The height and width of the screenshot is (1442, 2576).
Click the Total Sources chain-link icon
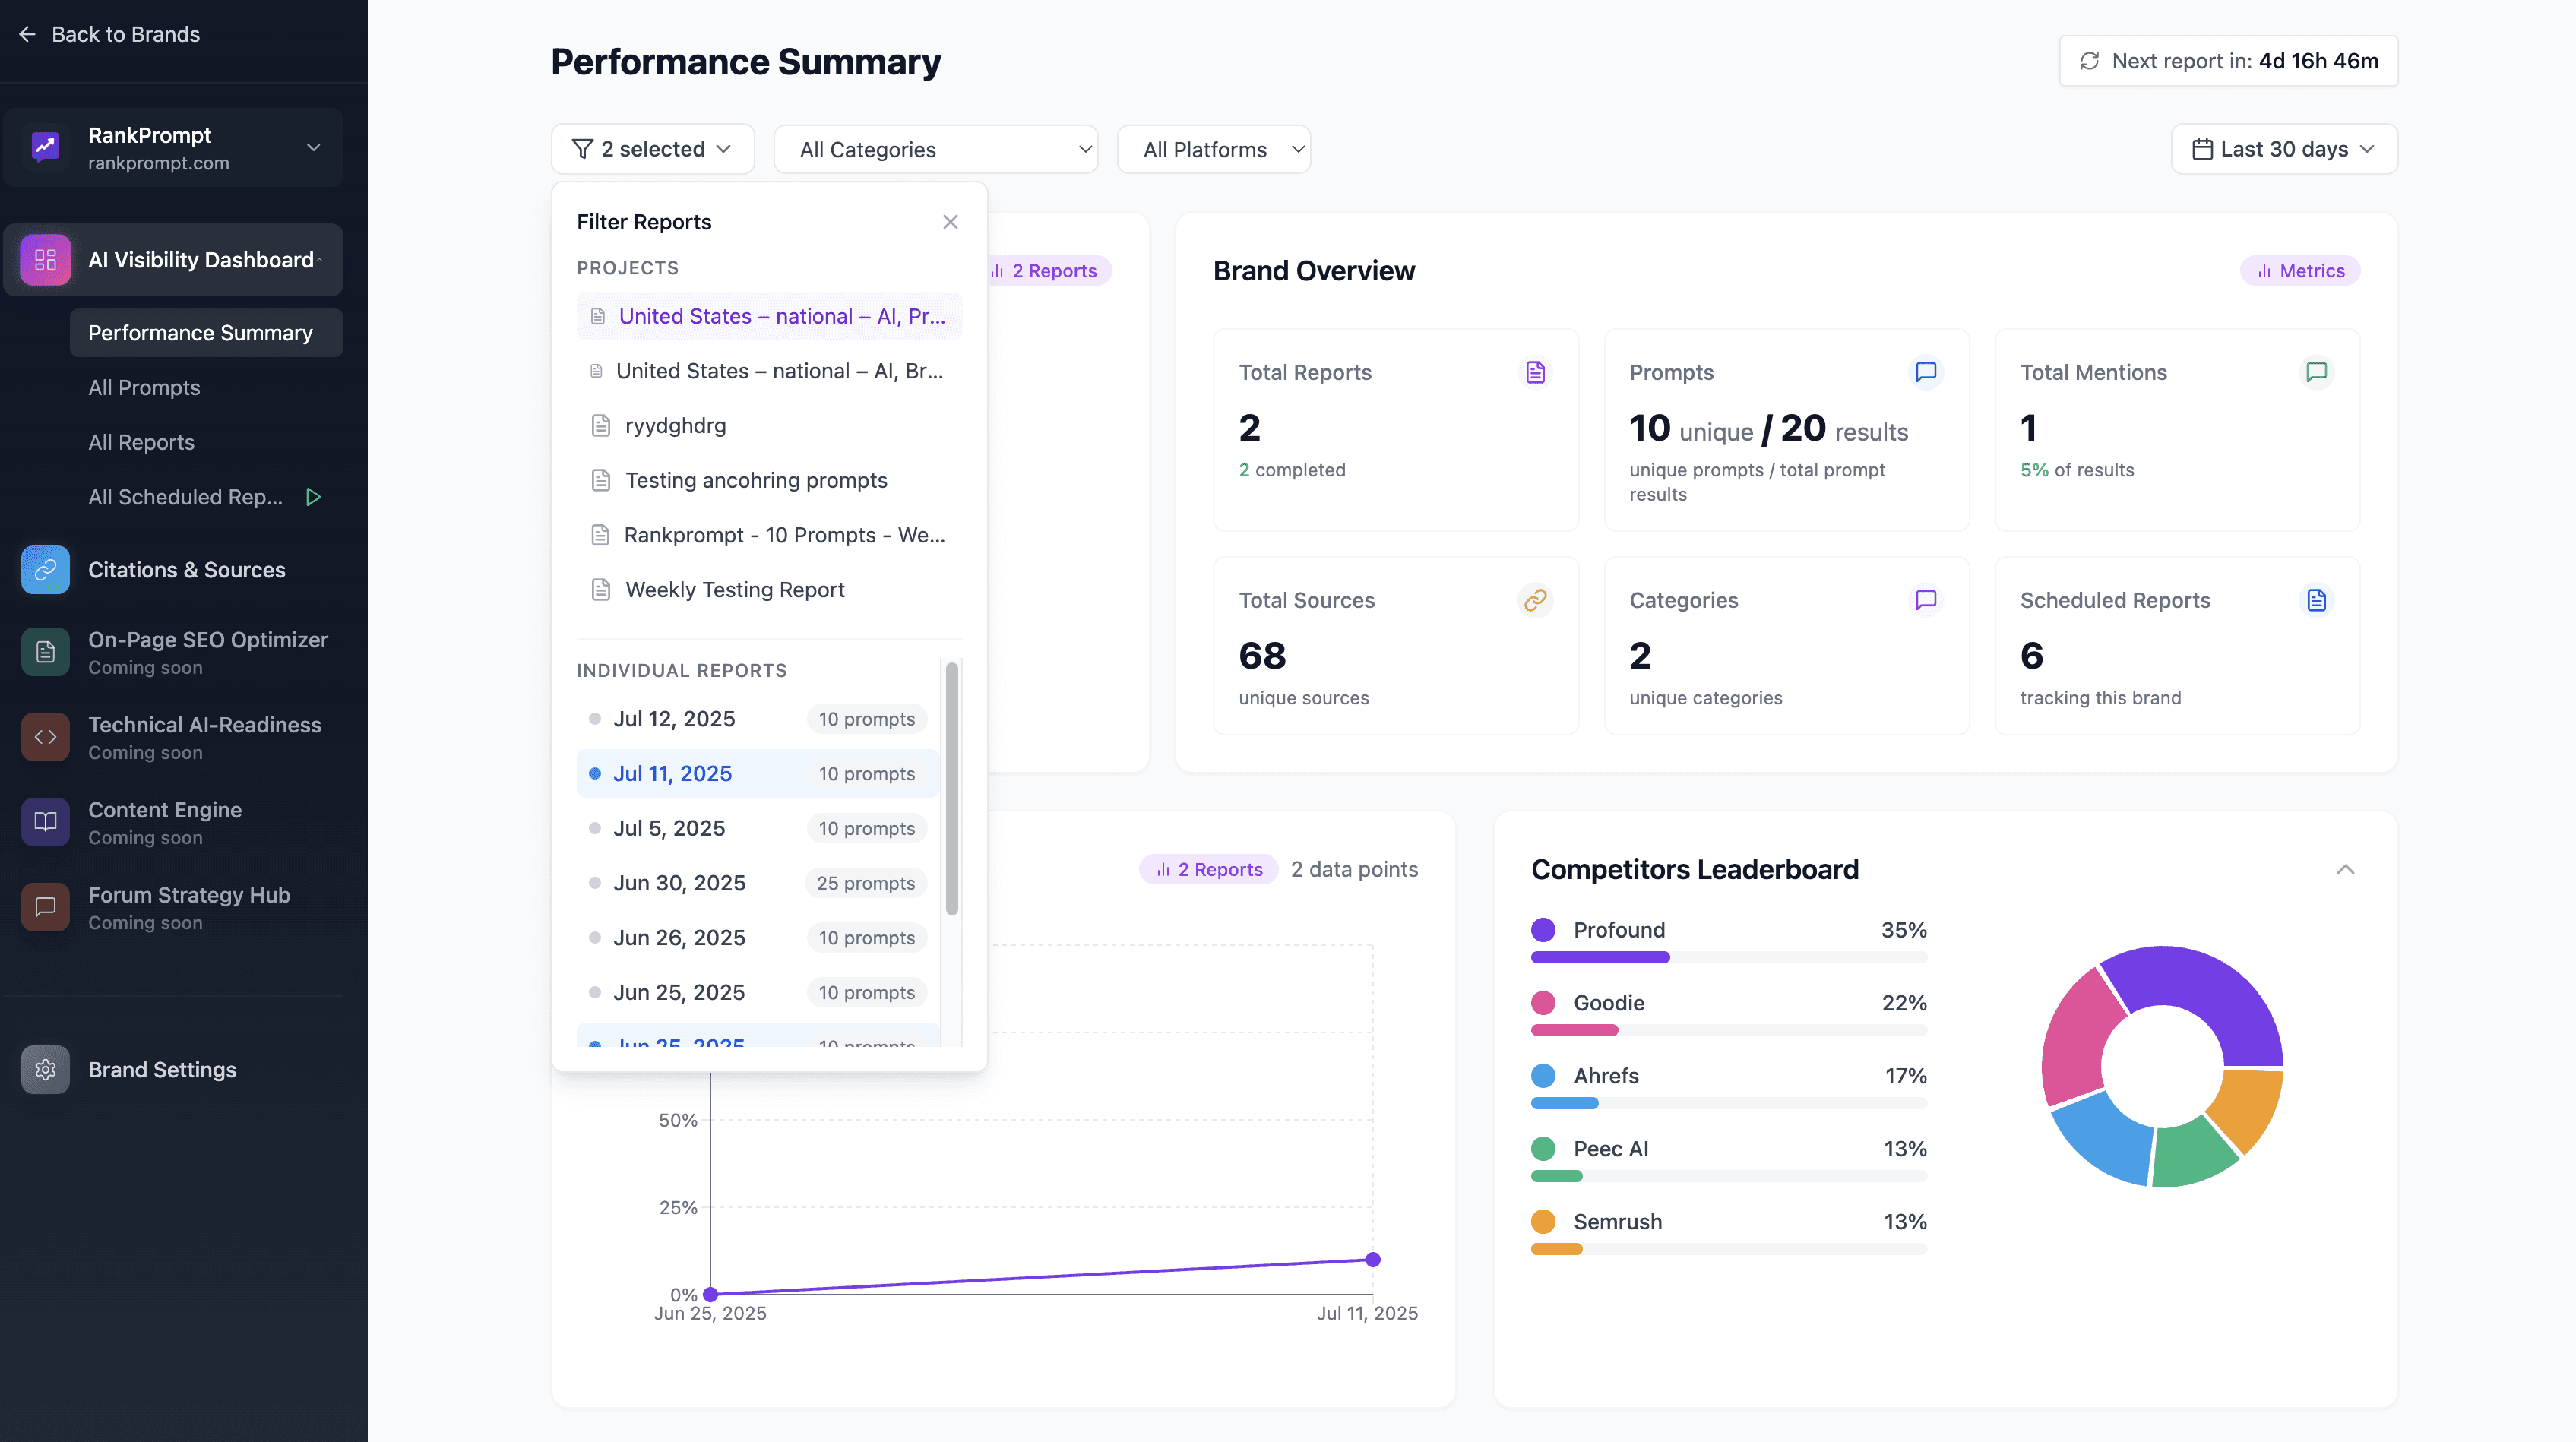pyautogui.click(x=1535, y=600)
